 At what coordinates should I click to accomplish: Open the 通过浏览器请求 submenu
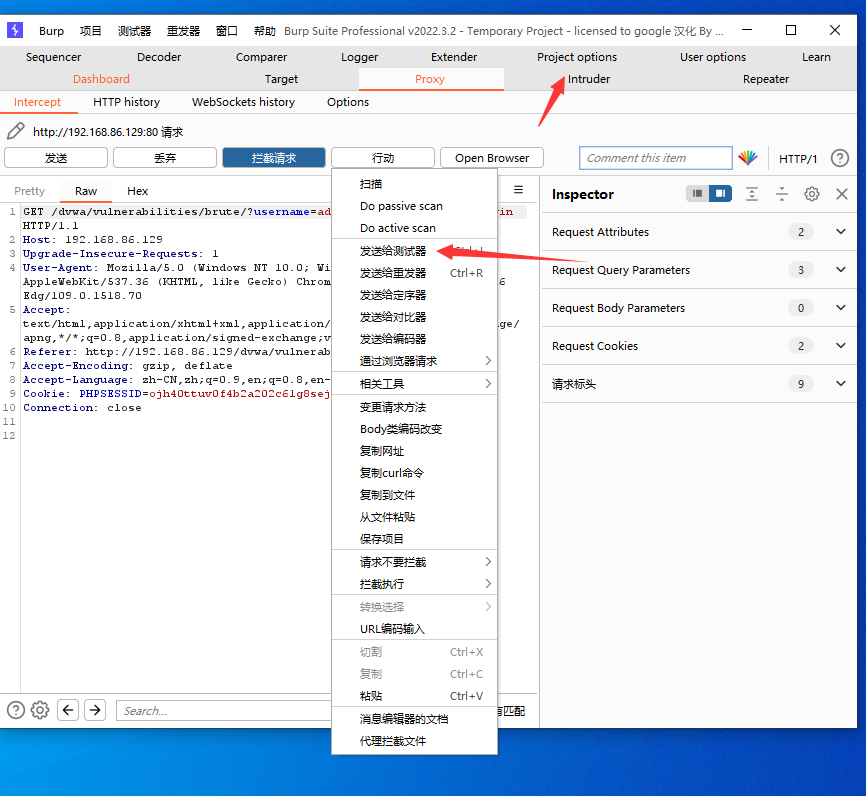tap(414, 361)
